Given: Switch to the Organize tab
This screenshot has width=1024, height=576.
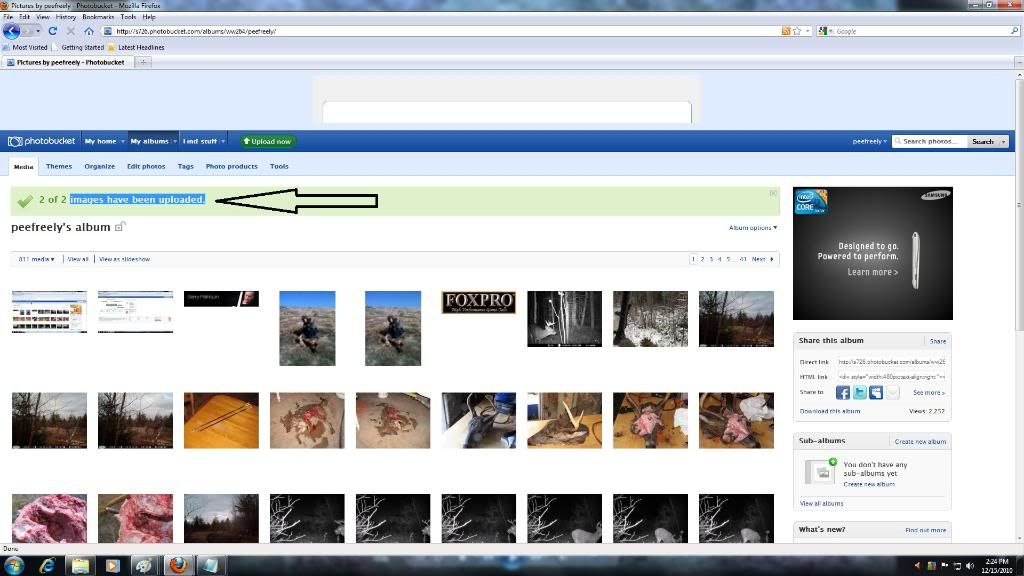Looking at the screenshot, I should click(x=99, y=166).
